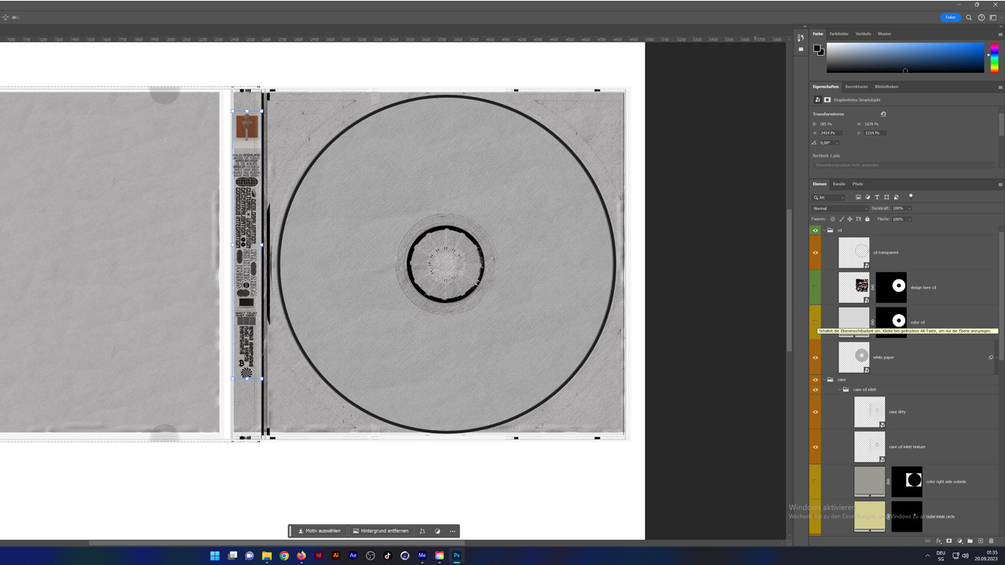
Task: Show the design here cd layer
Action: point(815,288)
